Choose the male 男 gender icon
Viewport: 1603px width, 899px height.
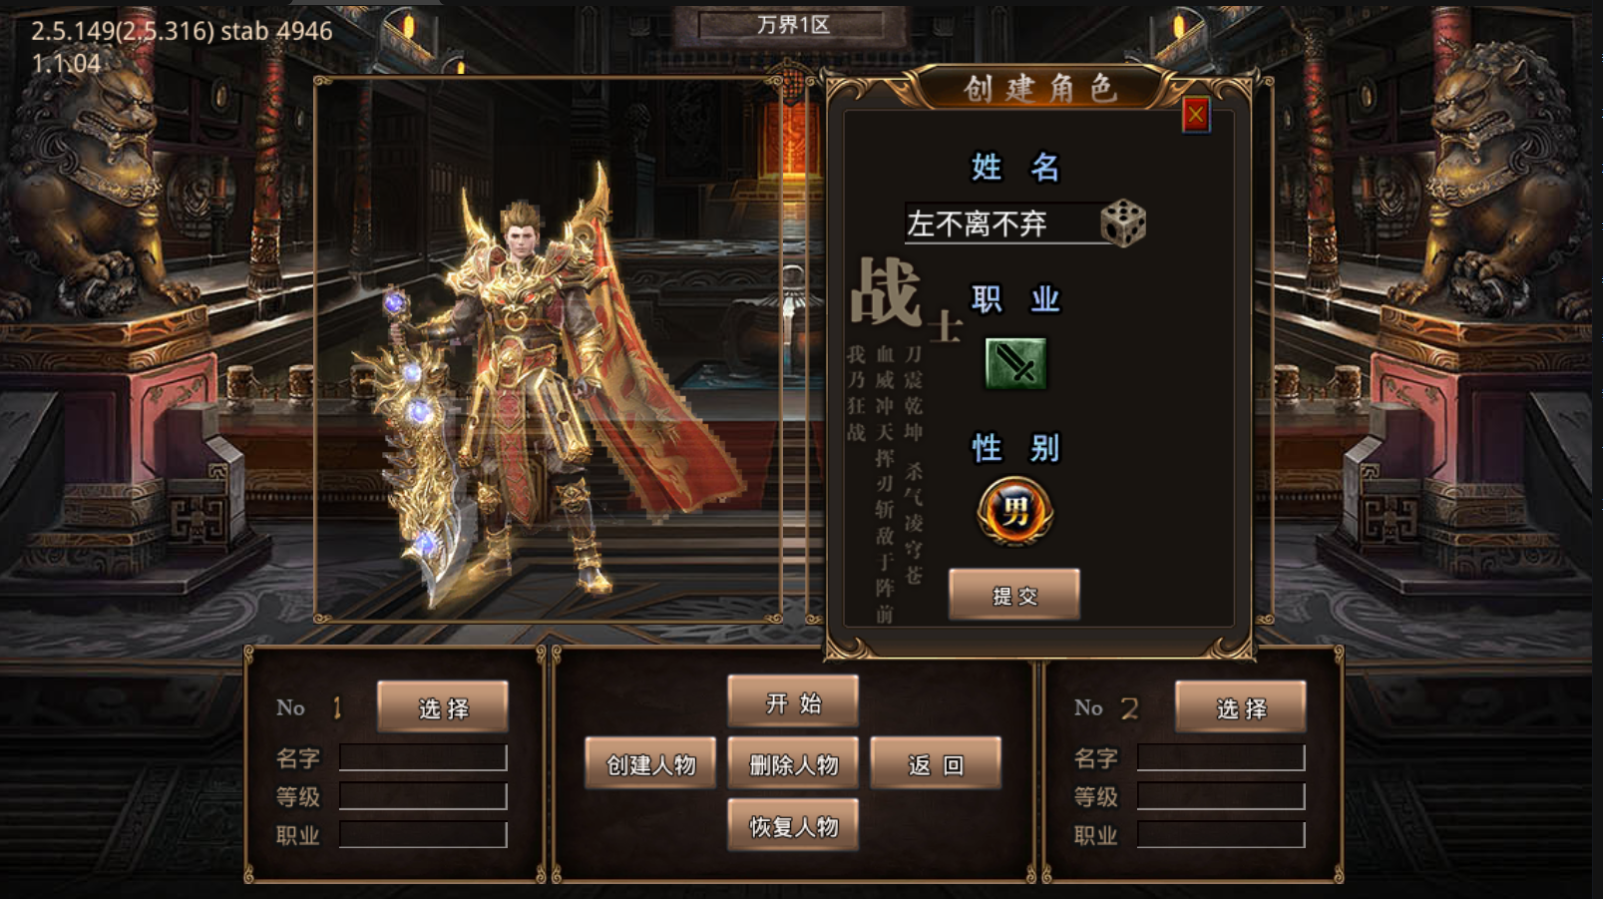click(1015, 511)
